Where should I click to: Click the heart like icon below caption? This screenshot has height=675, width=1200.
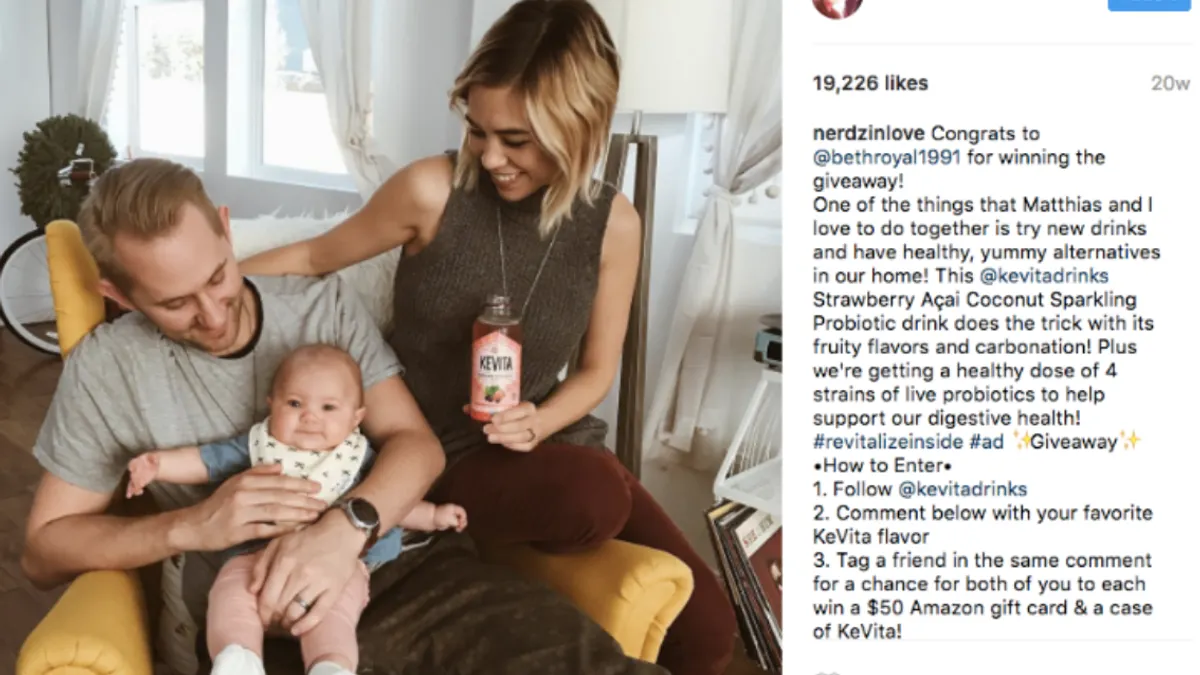point(826,671)
